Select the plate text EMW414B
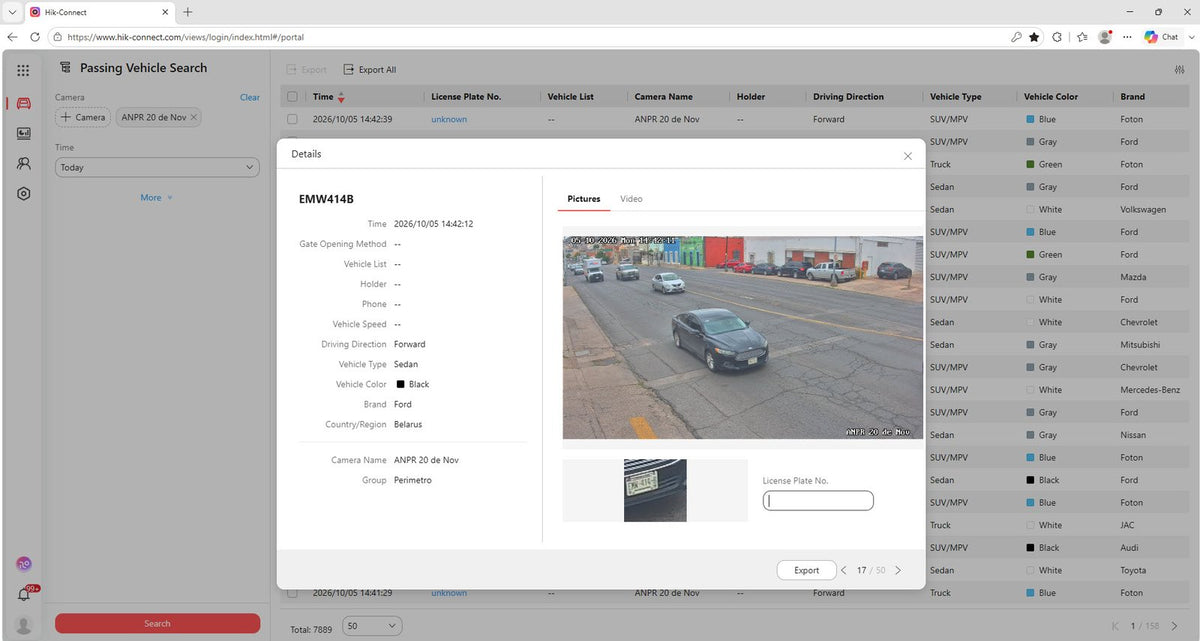 point(326,199)
